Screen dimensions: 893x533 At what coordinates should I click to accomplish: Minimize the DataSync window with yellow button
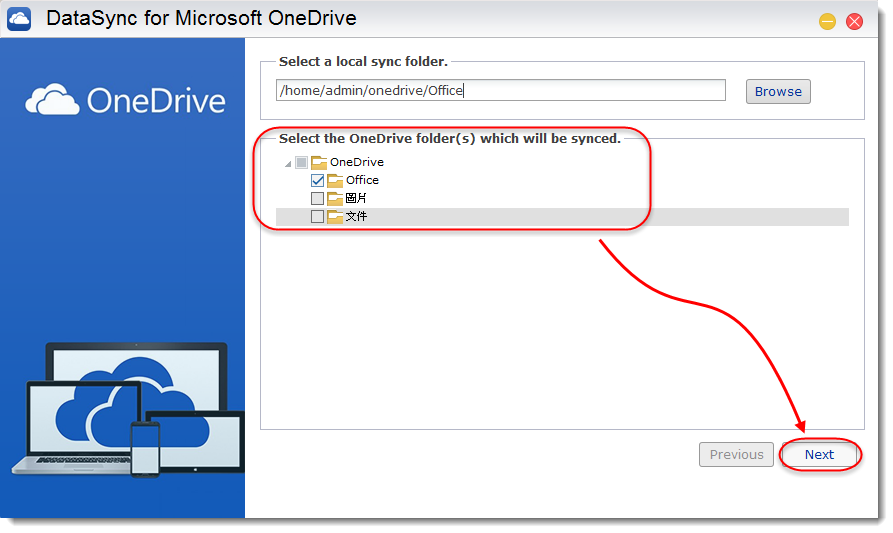coord(827,22)
